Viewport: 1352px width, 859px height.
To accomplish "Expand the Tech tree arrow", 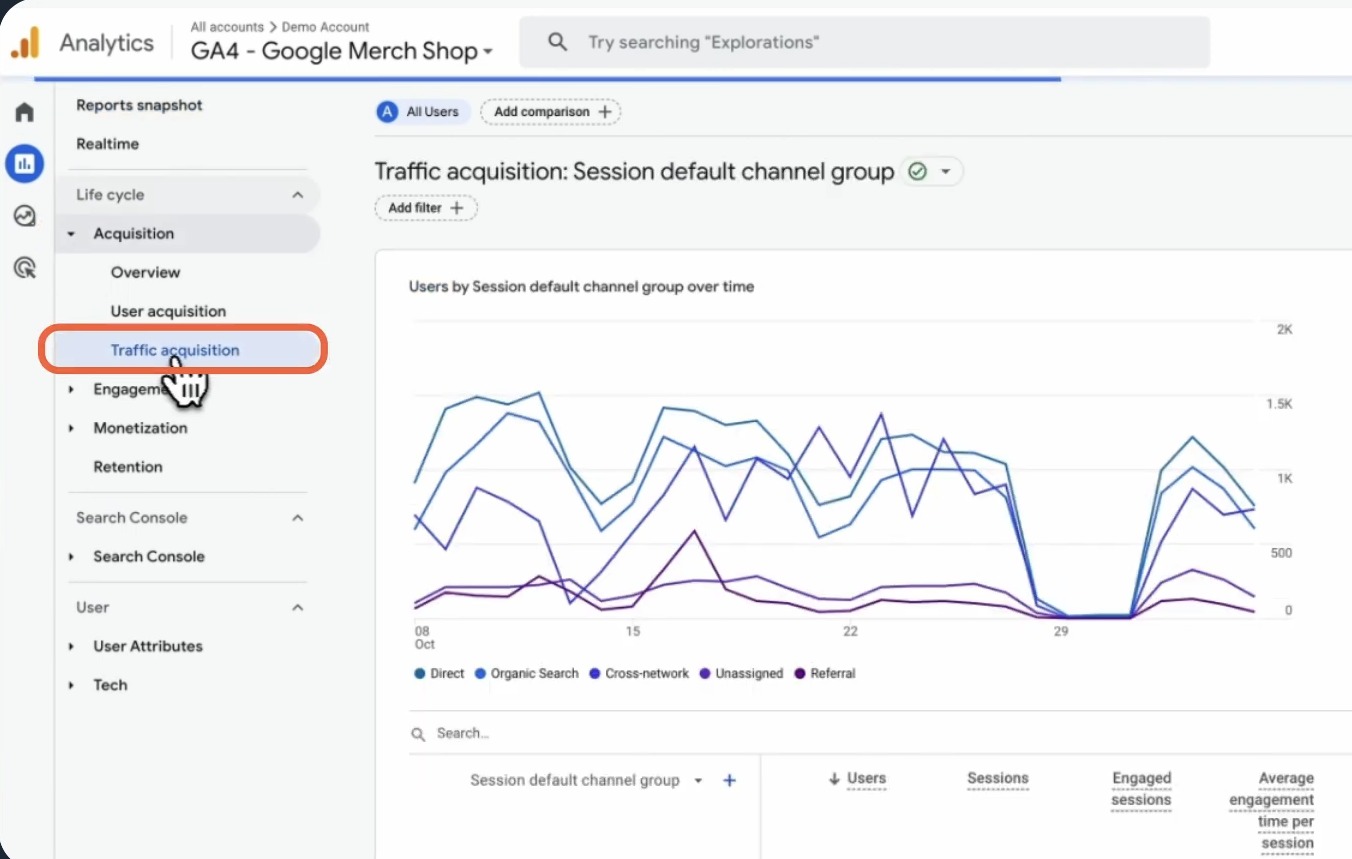I will click(71, 686).
